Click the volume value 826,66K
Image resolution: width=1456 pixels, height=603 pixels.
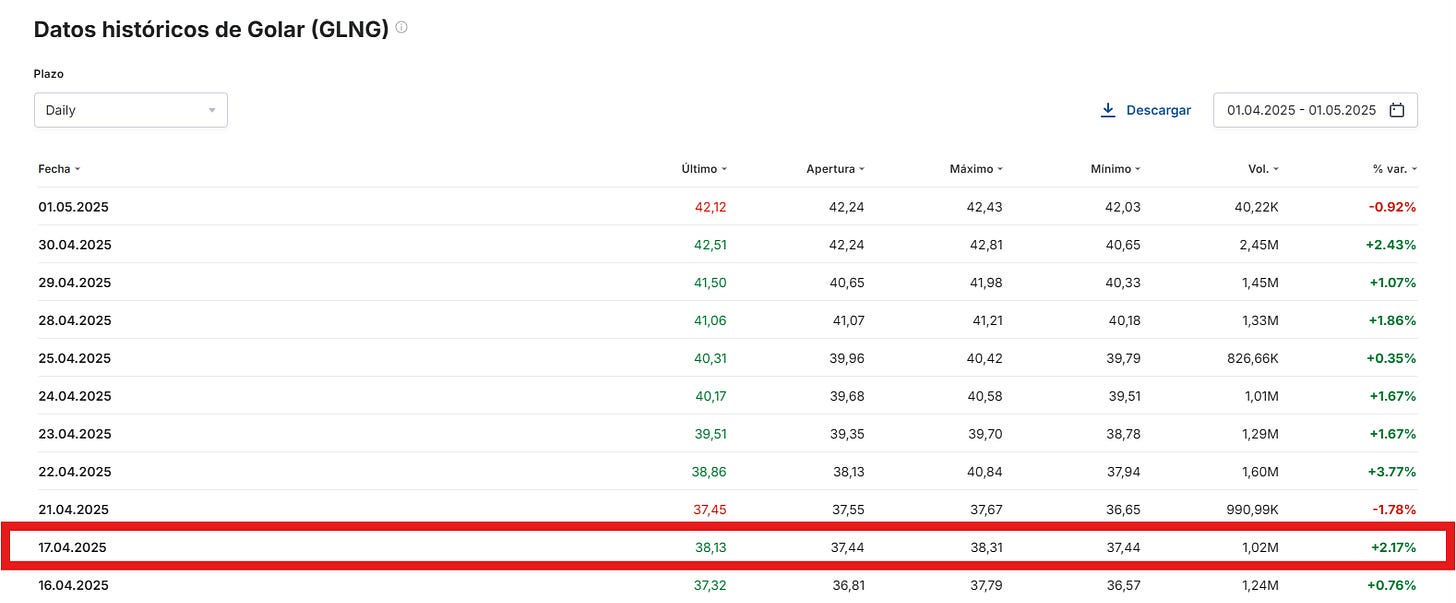coord(1253,358)
